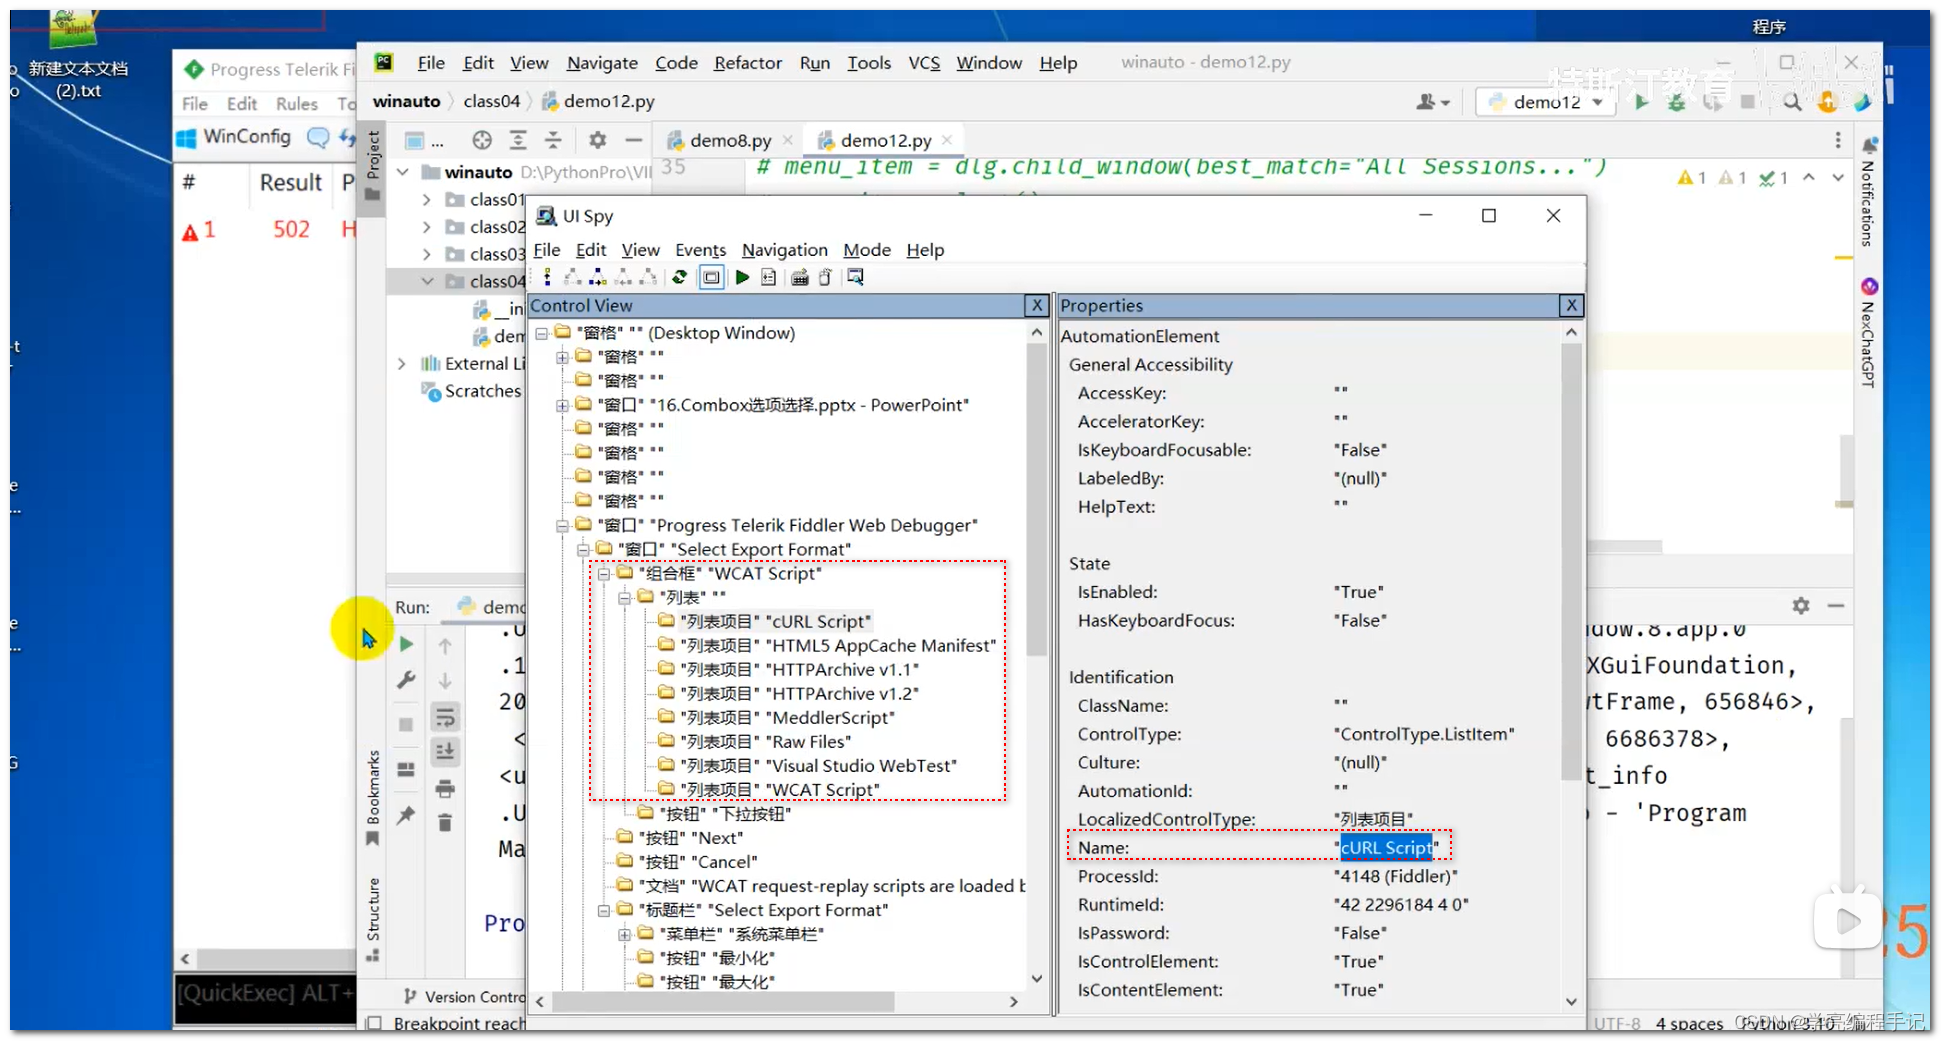Run the demo12 script with the green arrow
This screenshot has width=1941, height=1041.
pyautogui.click(x=1642, y=101)
